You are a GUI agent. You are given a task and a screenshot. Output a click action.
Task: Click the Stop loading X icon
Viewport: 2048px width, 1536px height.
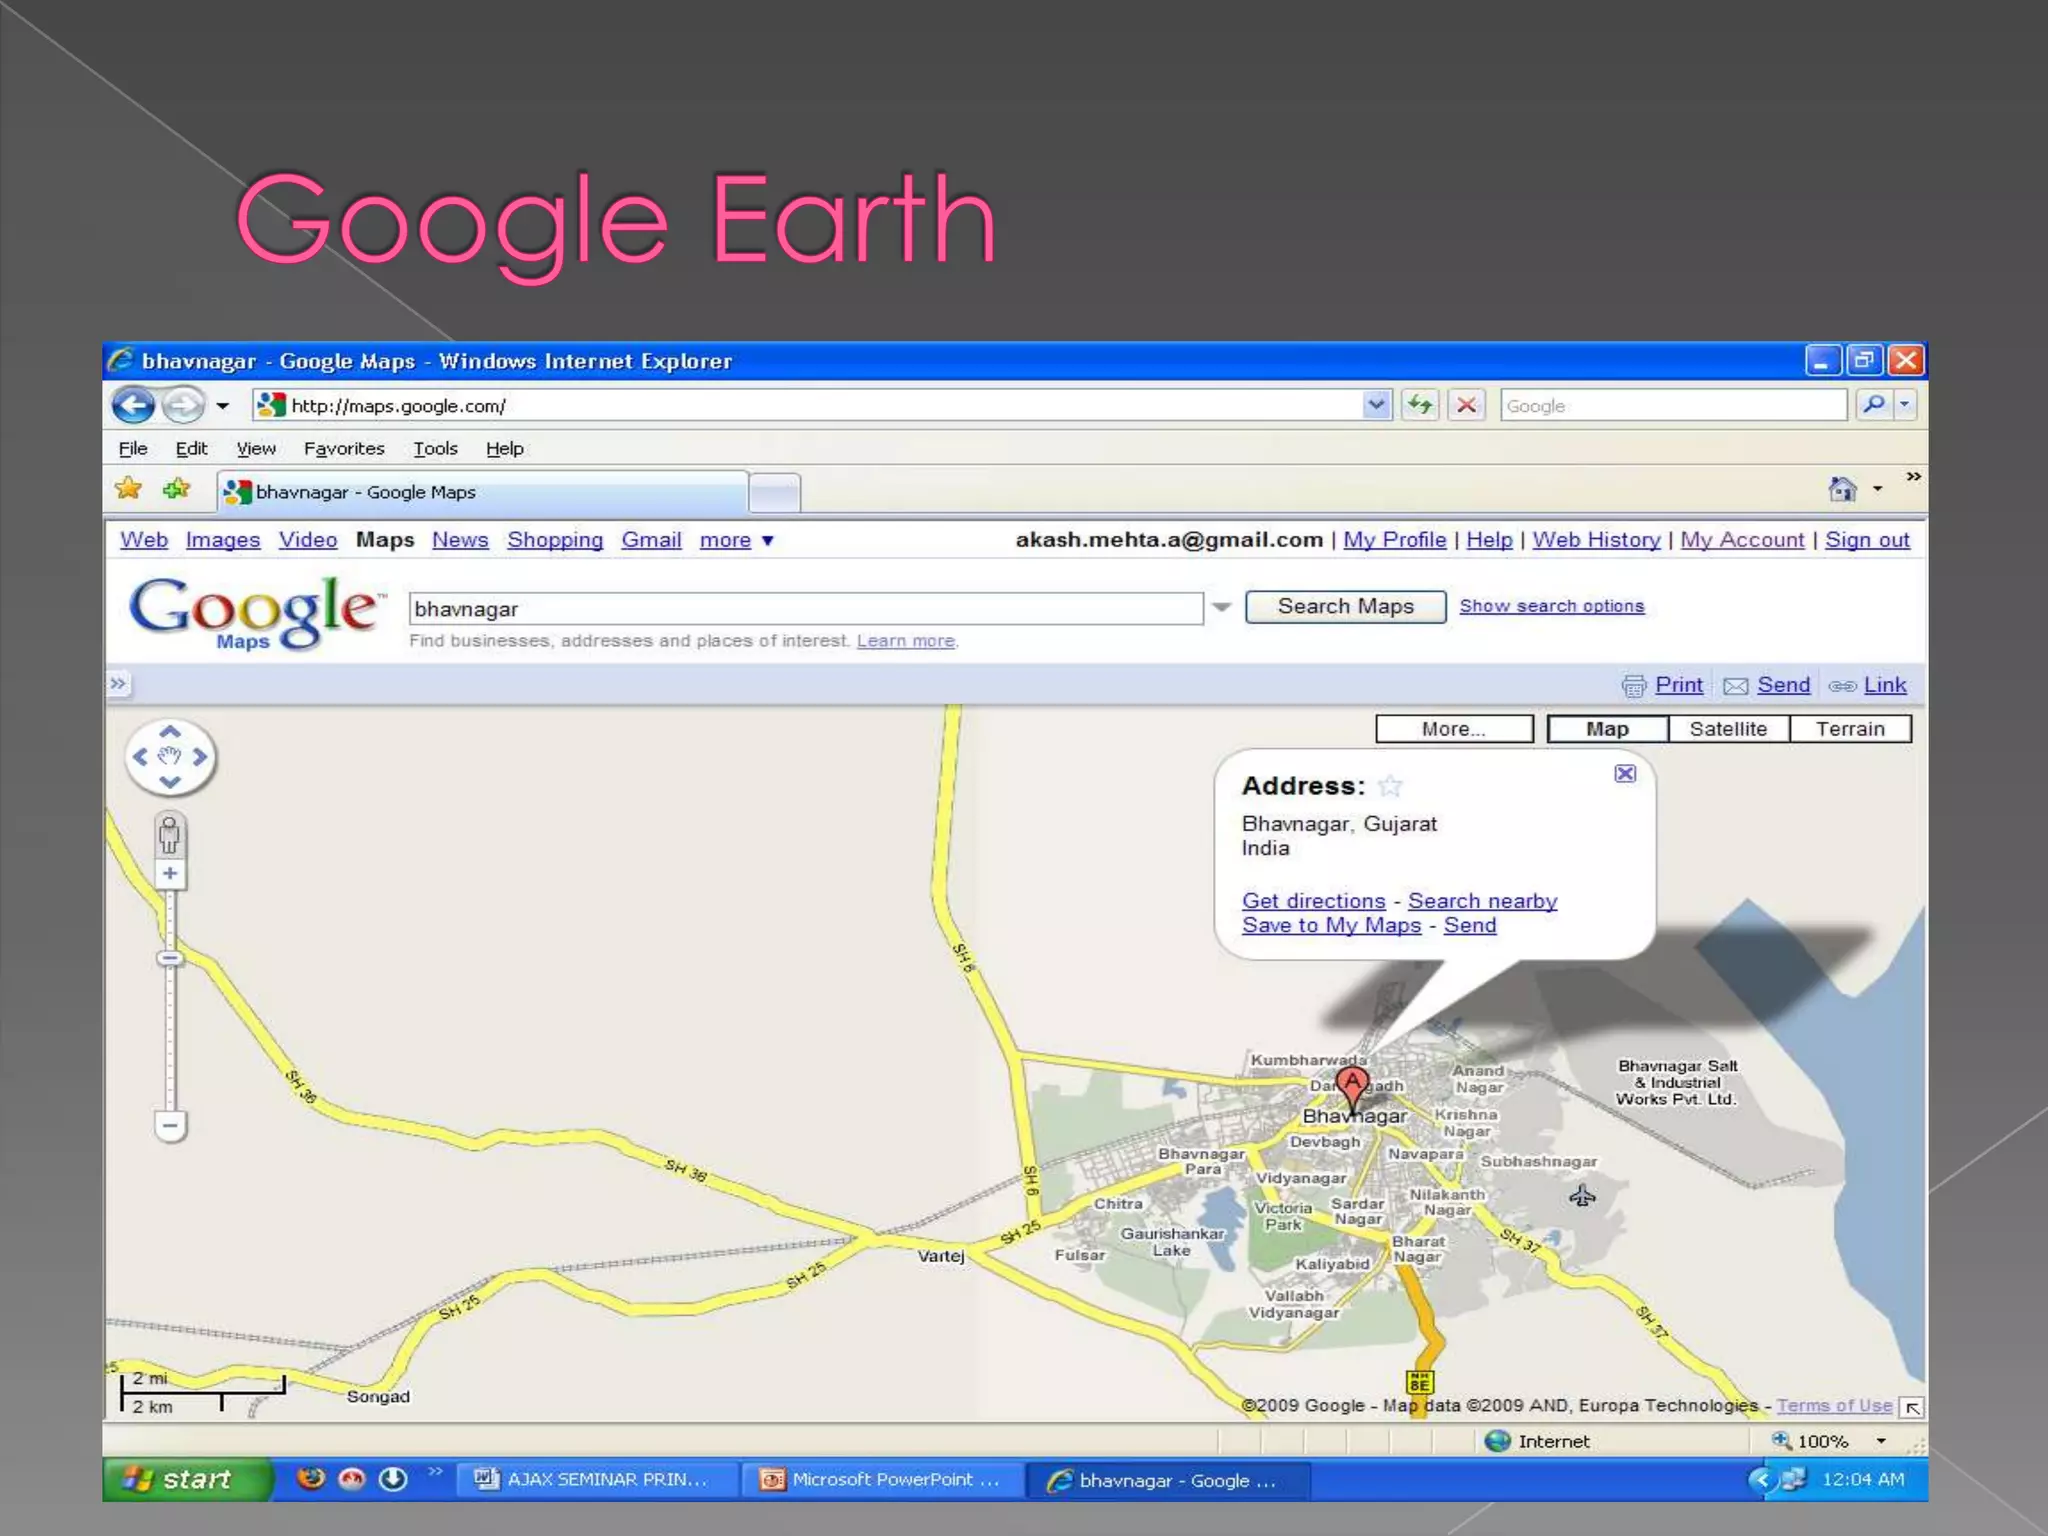point(1466,405)
